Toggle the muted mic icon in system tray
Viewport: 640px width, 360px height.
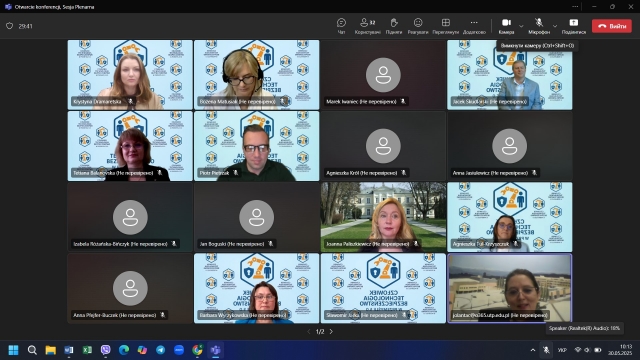[546, 350]
